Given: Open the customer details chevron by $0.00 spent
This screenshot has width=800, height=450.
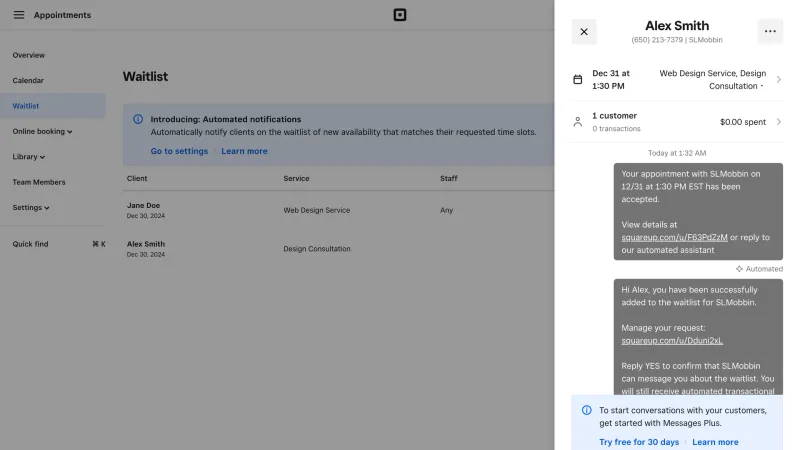Looking at the screenshot, I should click(779, 122).
